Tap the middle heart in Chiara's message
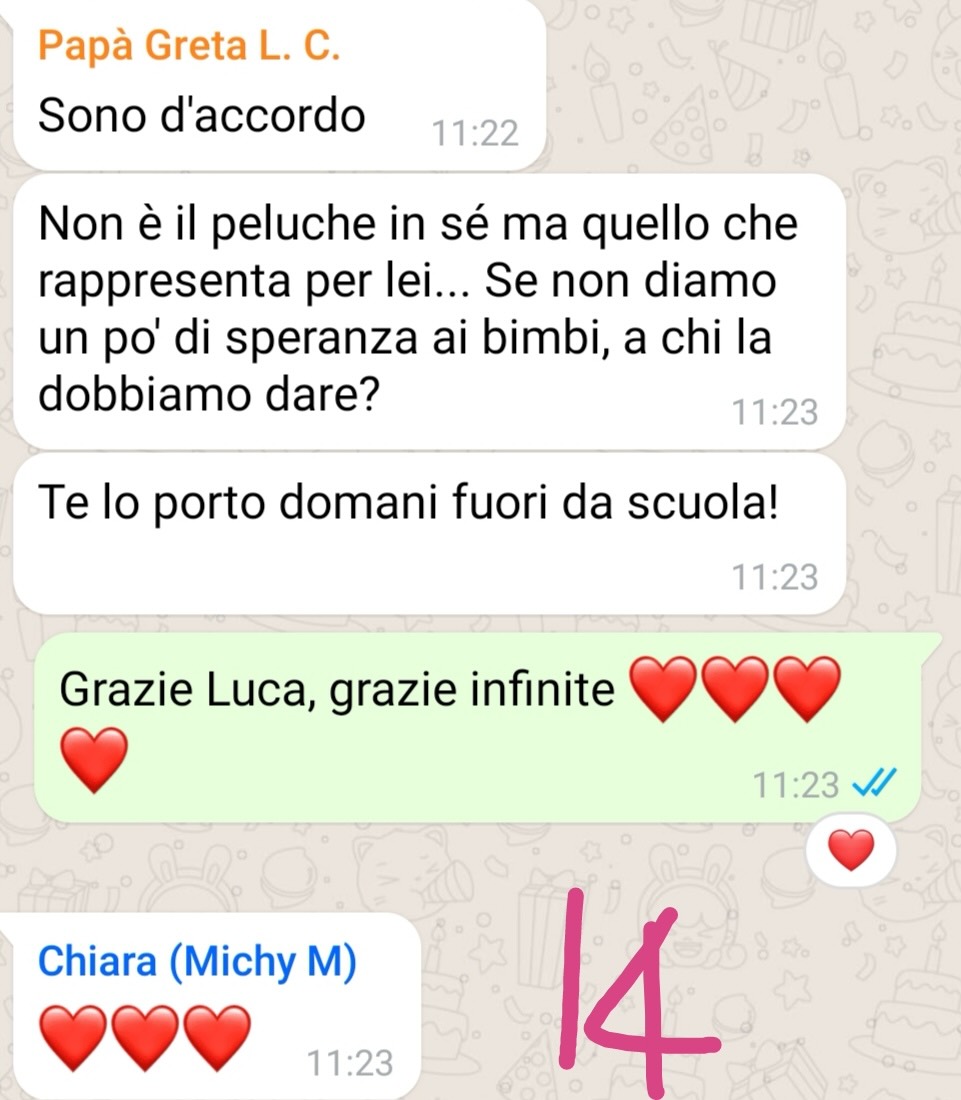 click(145, 1038)
